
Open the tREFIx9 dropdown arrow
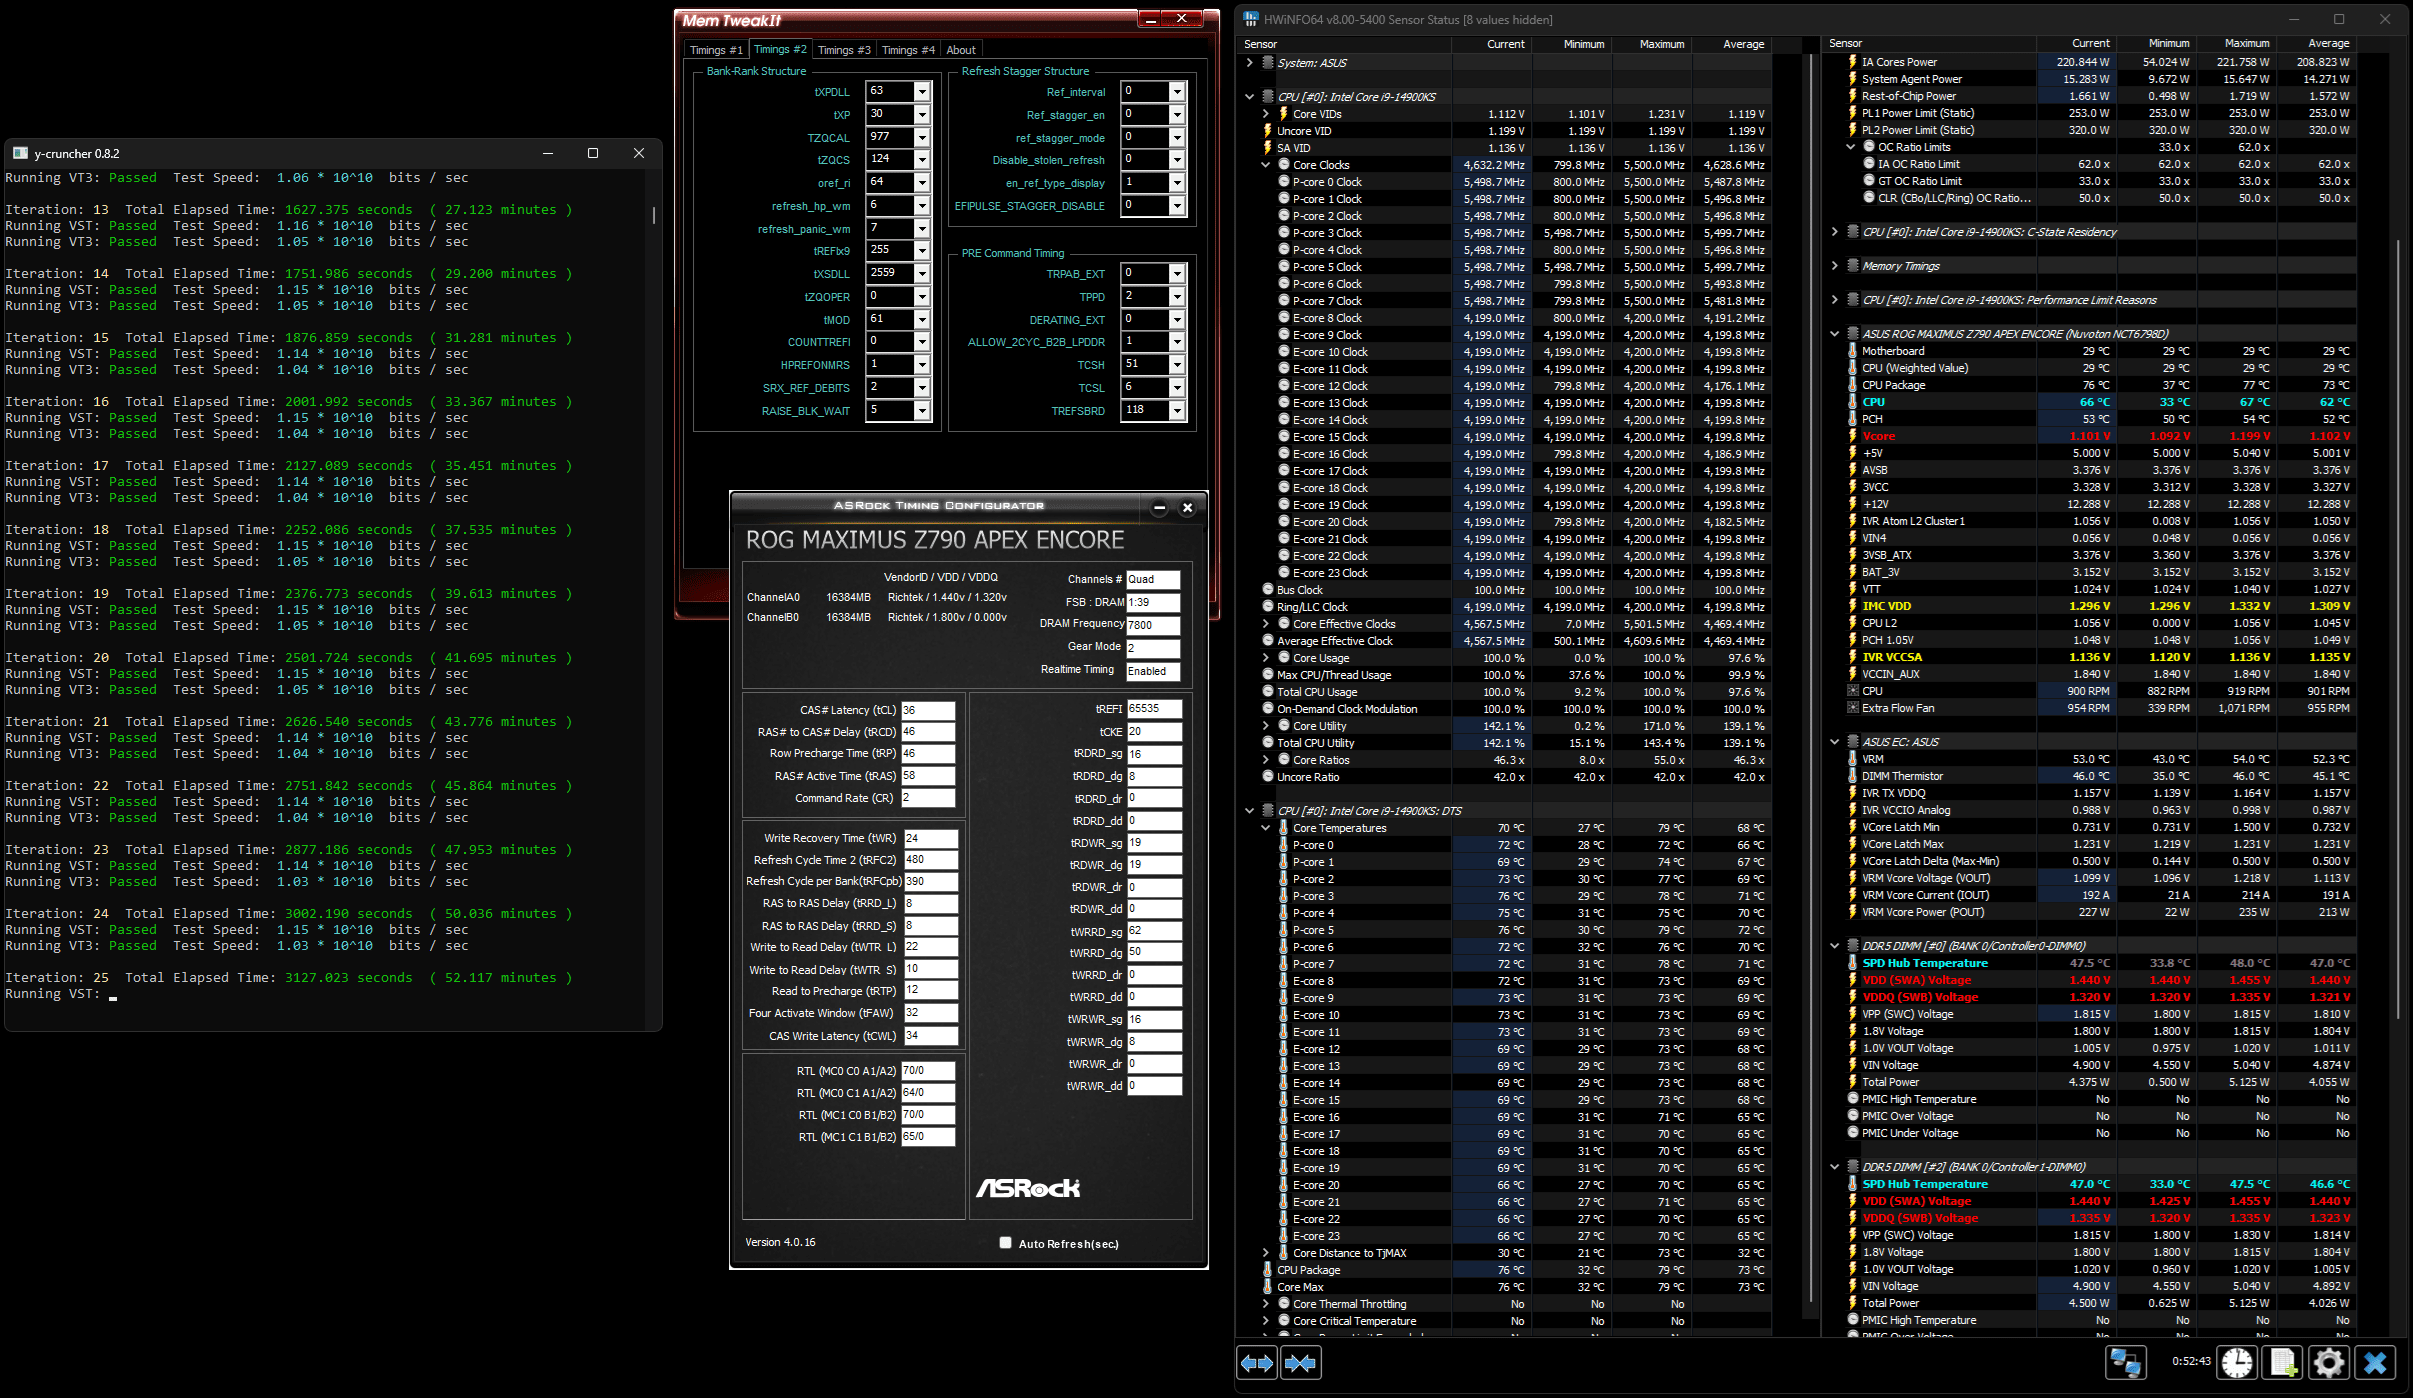(x=922, y=251)
